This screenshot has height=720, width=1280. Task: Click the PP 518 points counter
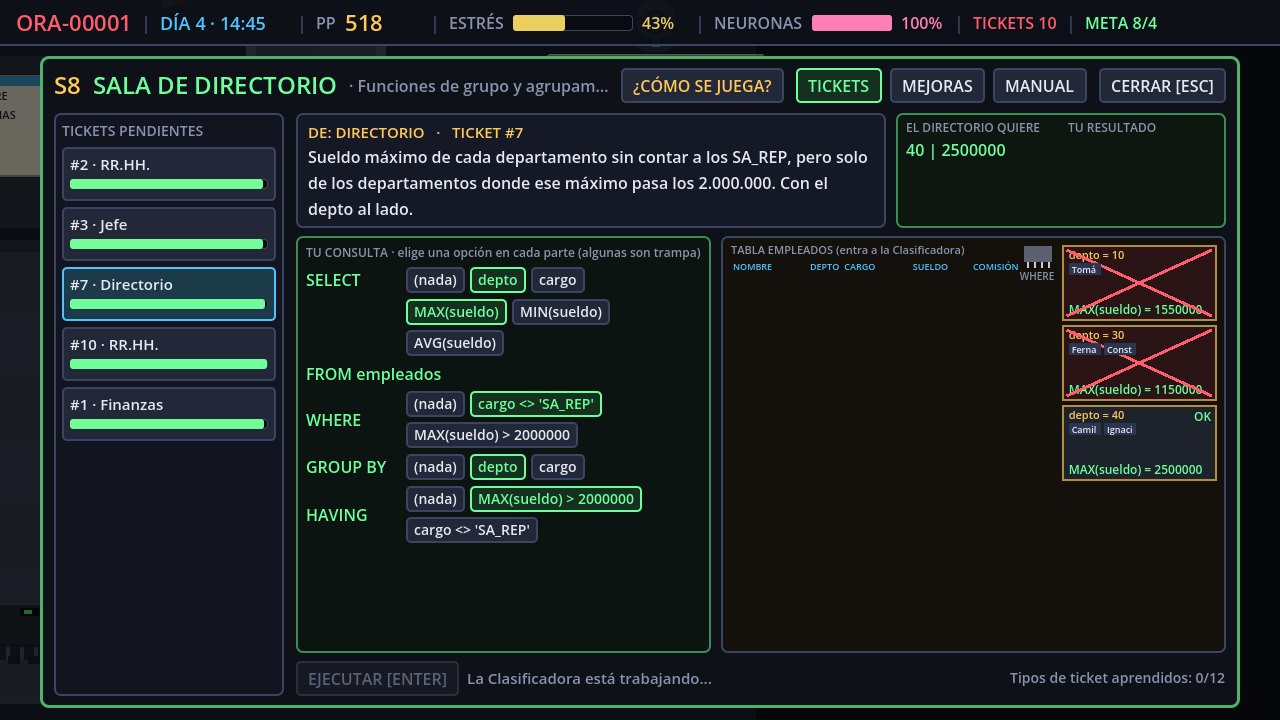tap(349, 23)
